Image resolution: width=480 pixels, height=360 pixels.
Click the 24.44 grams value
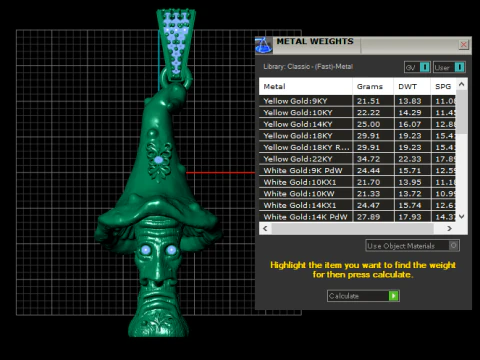click(368, 171)
